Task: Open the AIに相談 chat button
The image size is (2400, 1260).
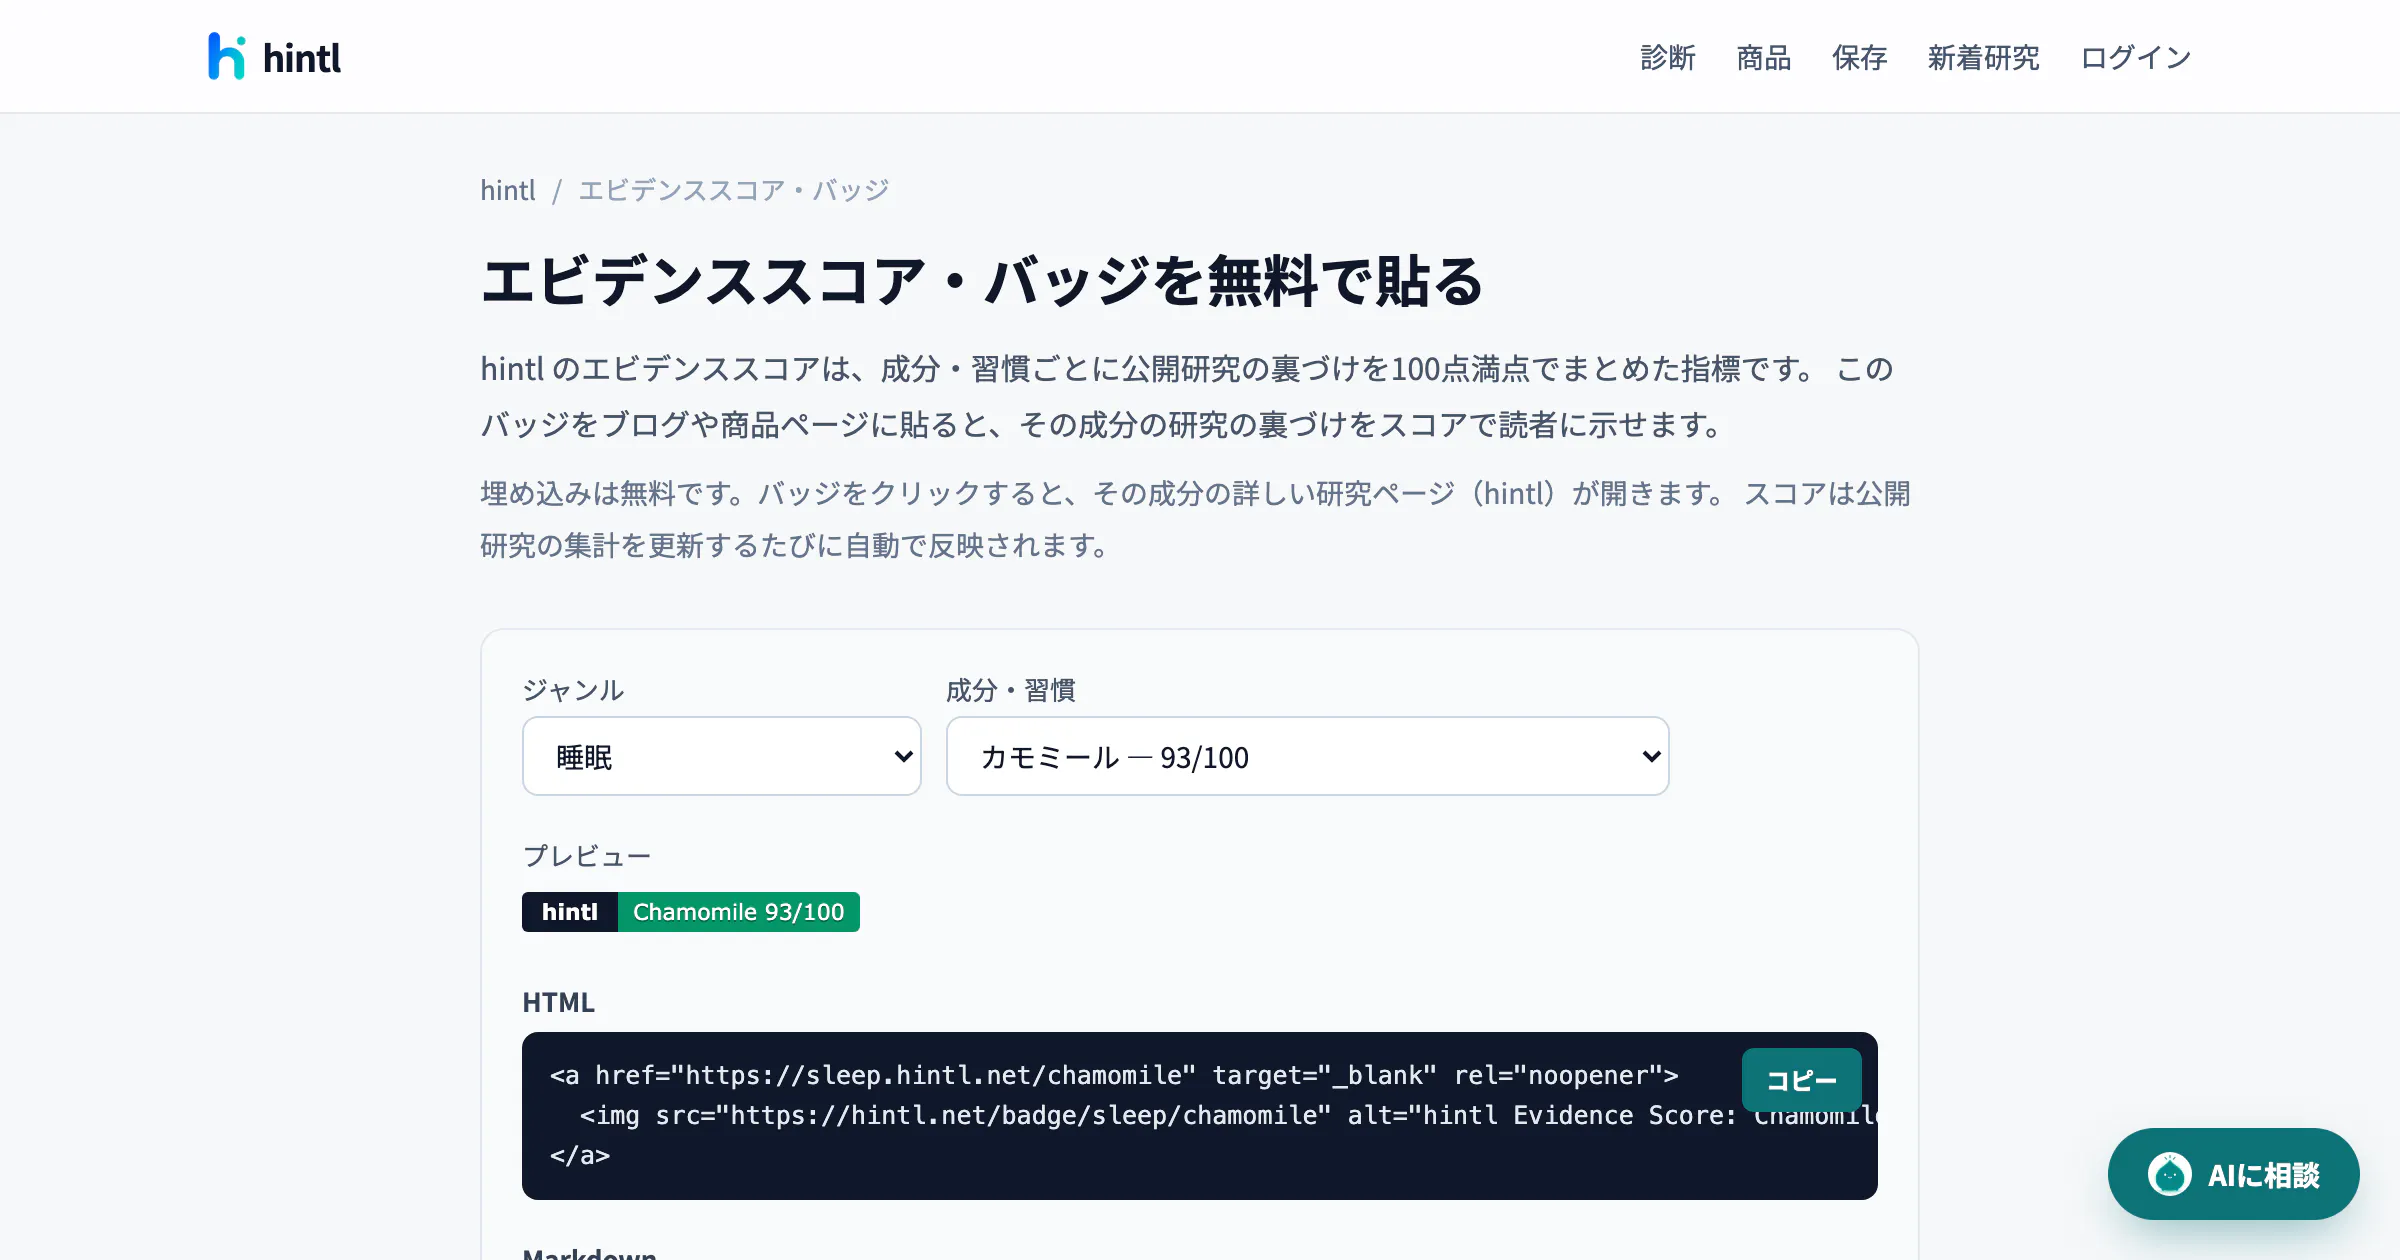Action: pos(2234,1174)
